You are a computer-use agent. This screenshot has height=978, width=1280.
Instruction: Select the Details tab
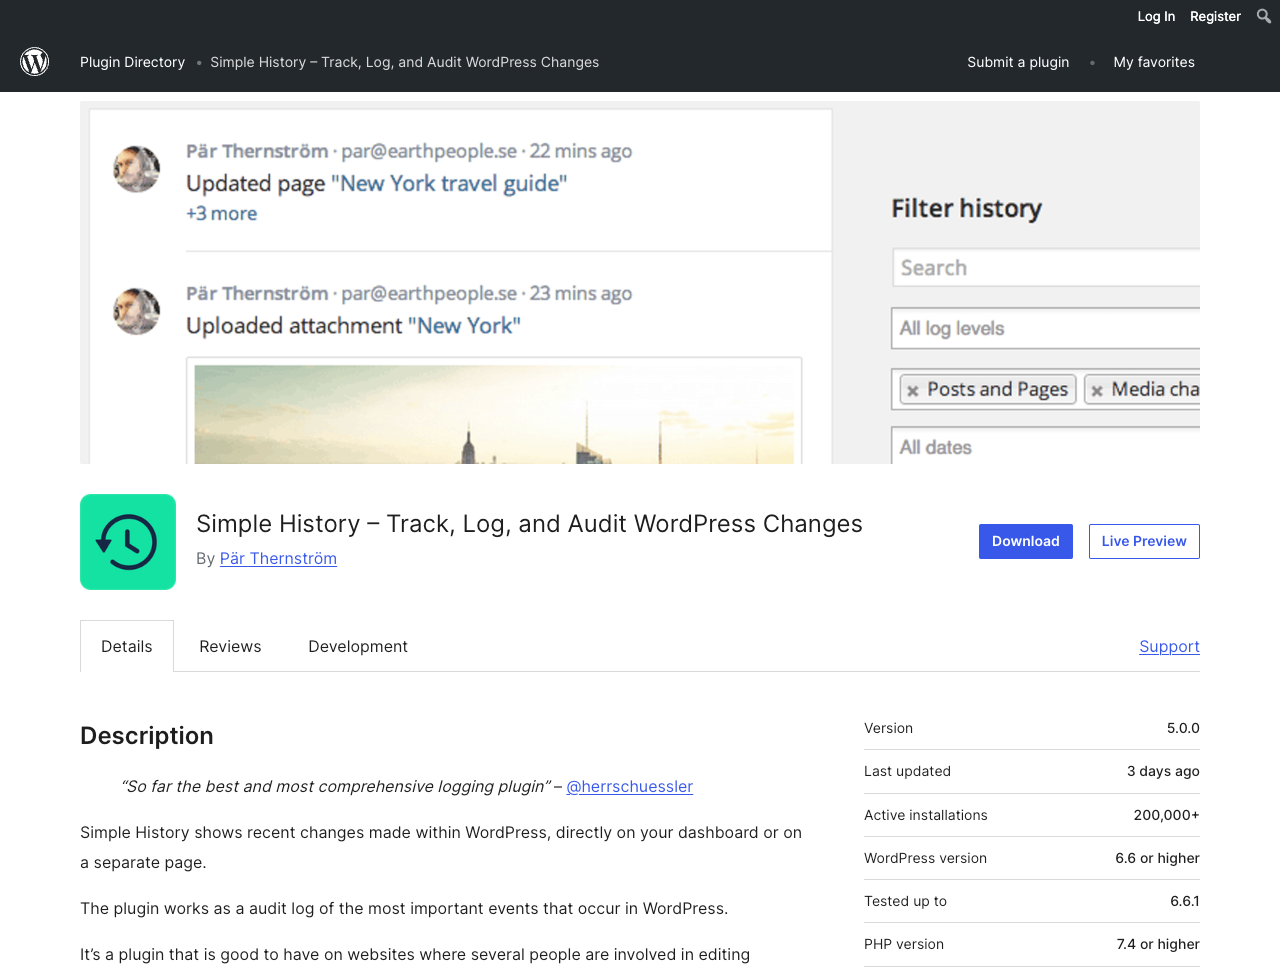click(x=127, y=646)
